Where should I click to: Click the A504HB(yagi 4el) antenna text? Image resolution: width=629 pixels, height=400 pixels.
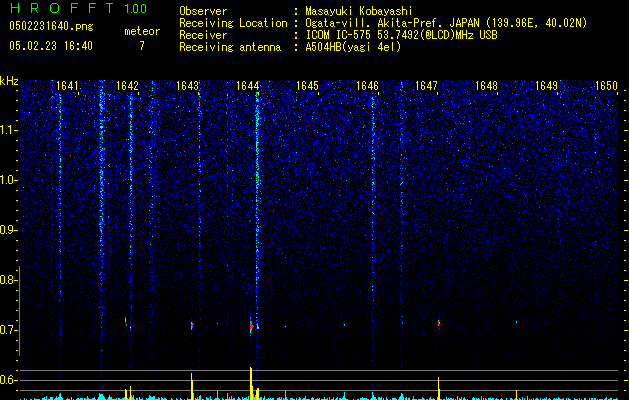(353, 47)
